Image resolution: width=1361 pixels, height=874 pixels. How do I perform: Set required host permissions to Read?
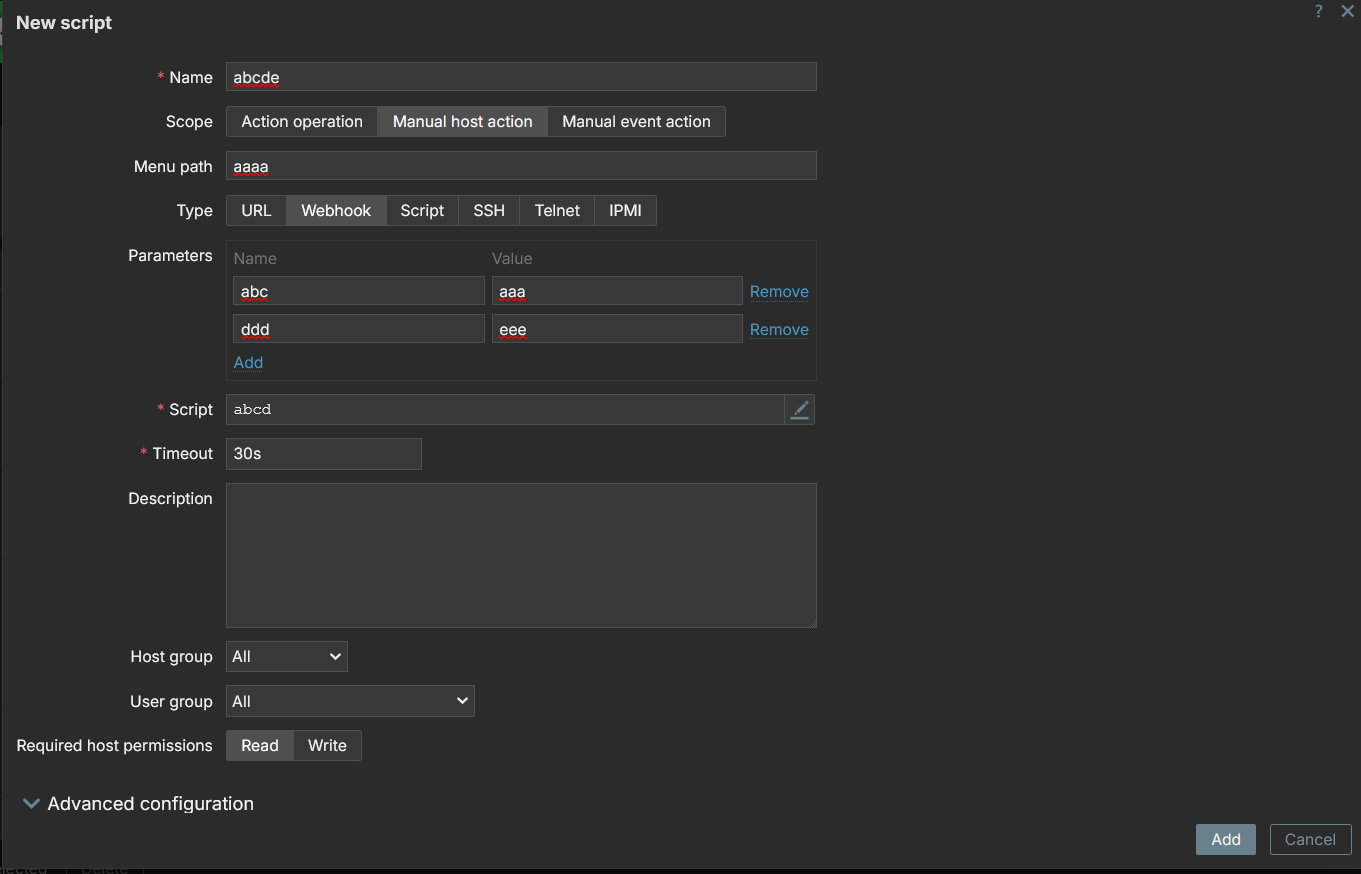click(x=260, y=746)
